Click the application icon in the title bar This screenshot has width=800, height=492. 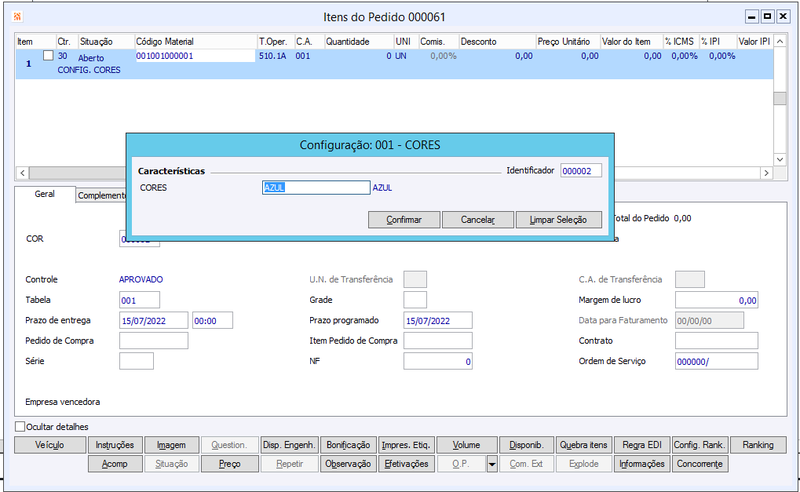pyautogui.click(x=17, y=17)
